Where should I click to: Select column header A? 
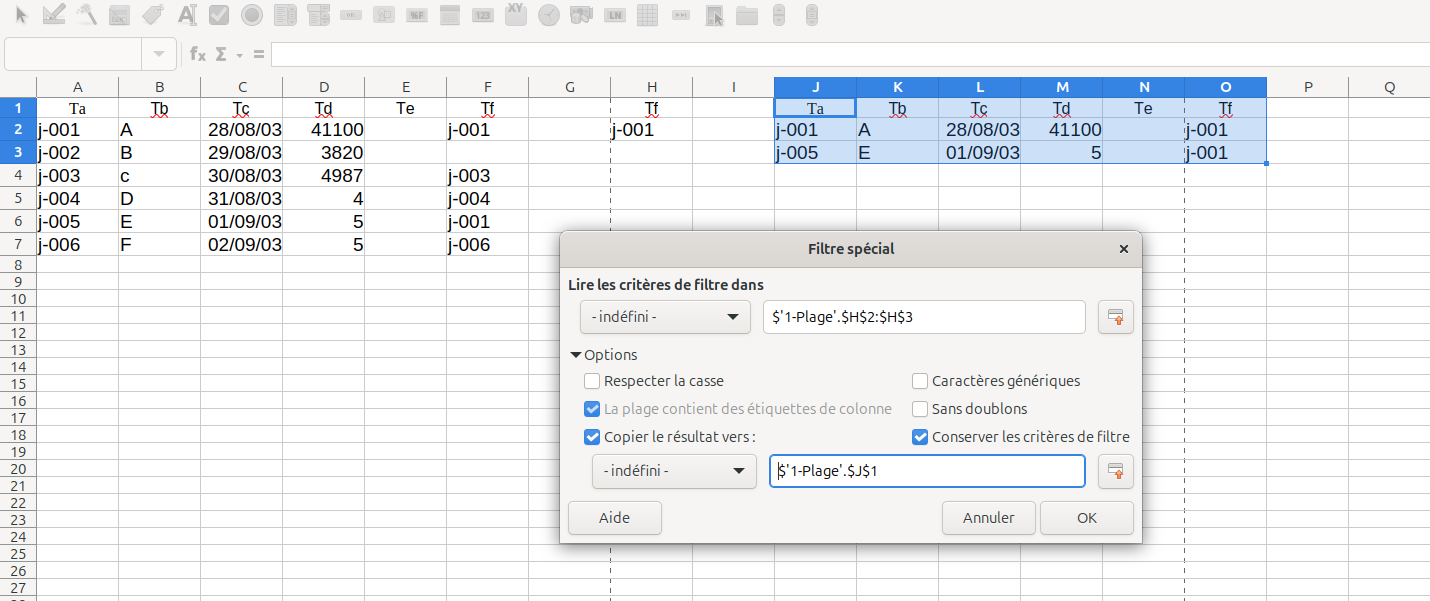click(x=78, y=87)
